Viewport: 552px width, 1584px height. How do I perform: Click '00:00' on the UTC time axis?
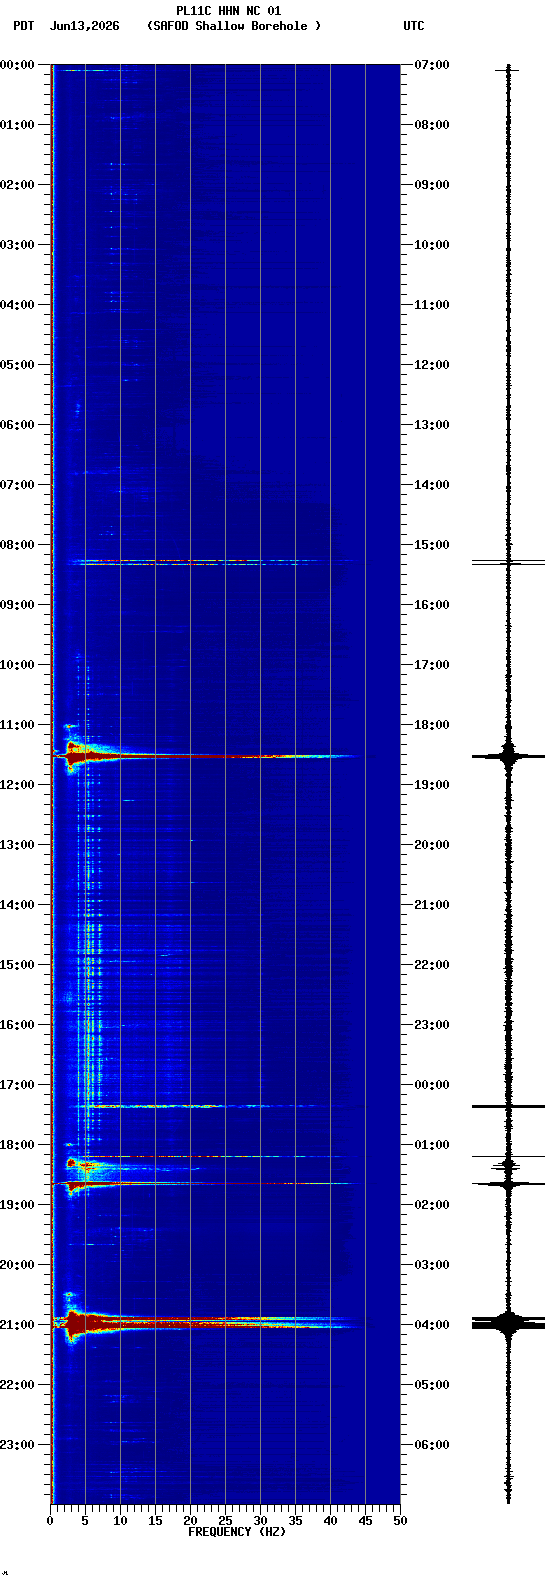pos(432,1084)
